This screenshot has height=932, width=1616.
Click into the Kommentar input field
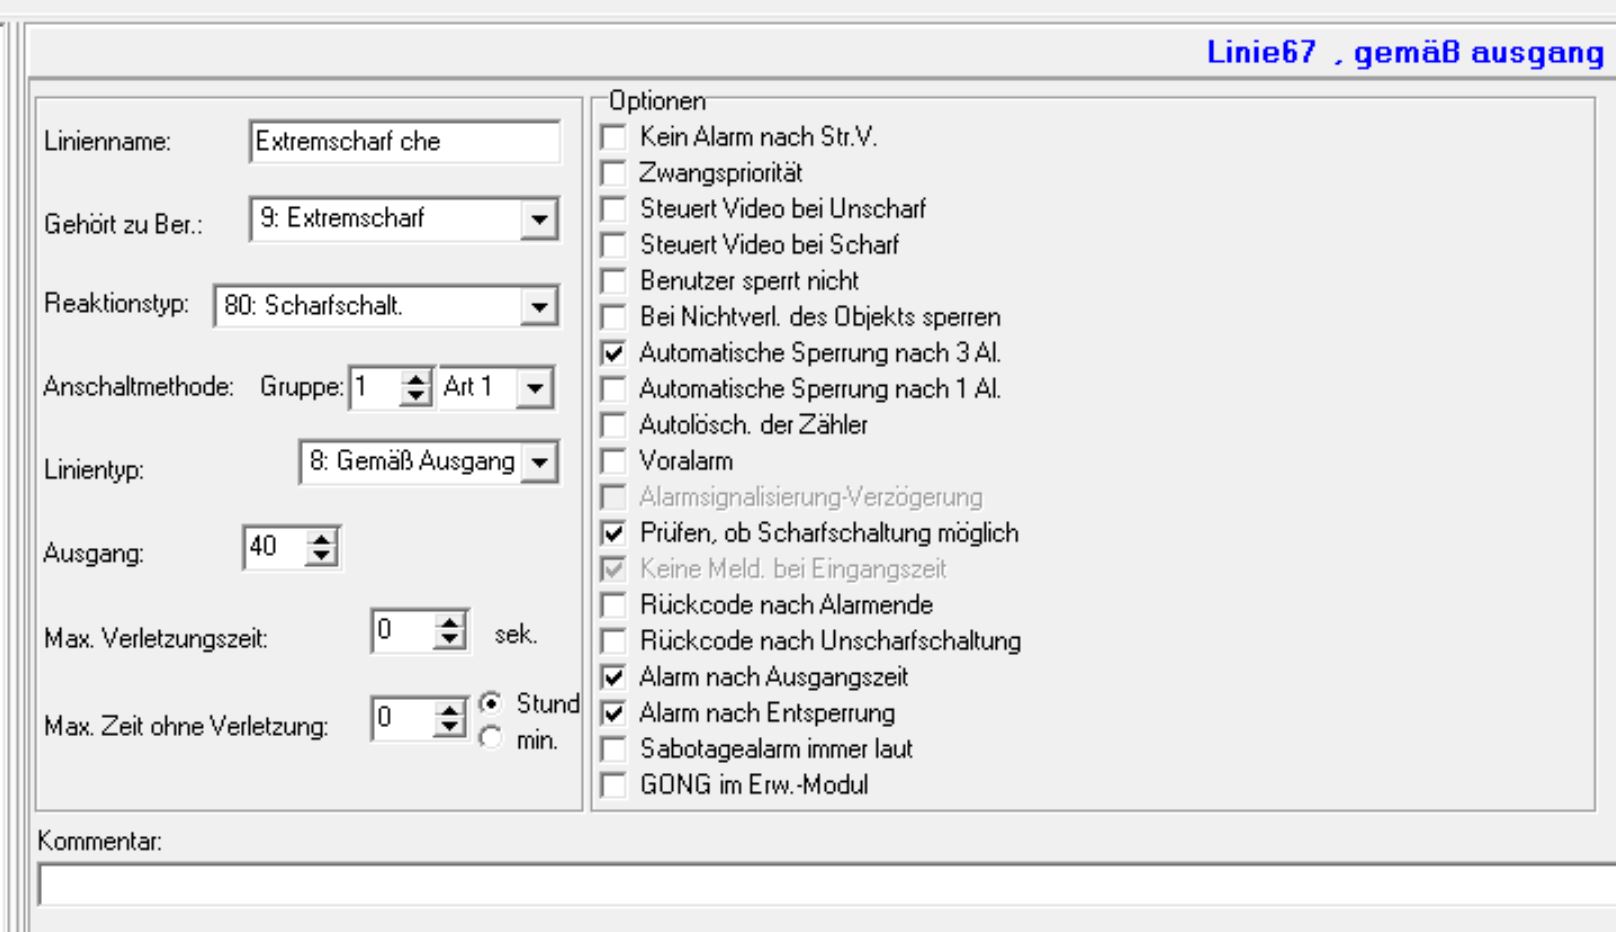[x=820, y=885]
